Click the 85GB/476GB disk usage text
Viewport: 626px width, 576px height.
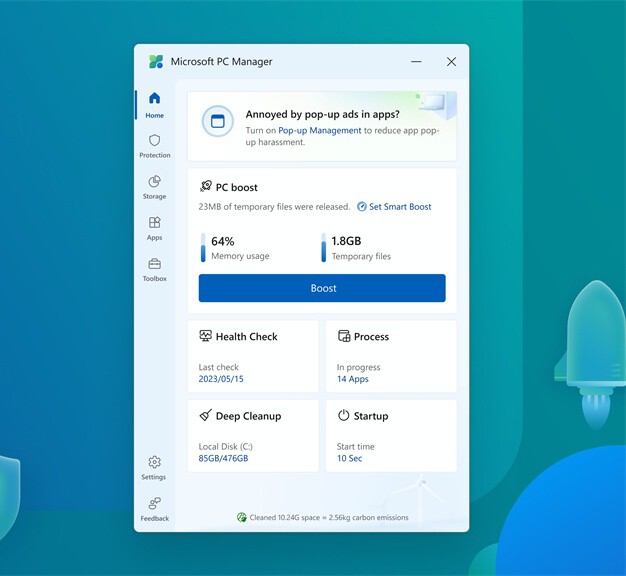(223, 459)
